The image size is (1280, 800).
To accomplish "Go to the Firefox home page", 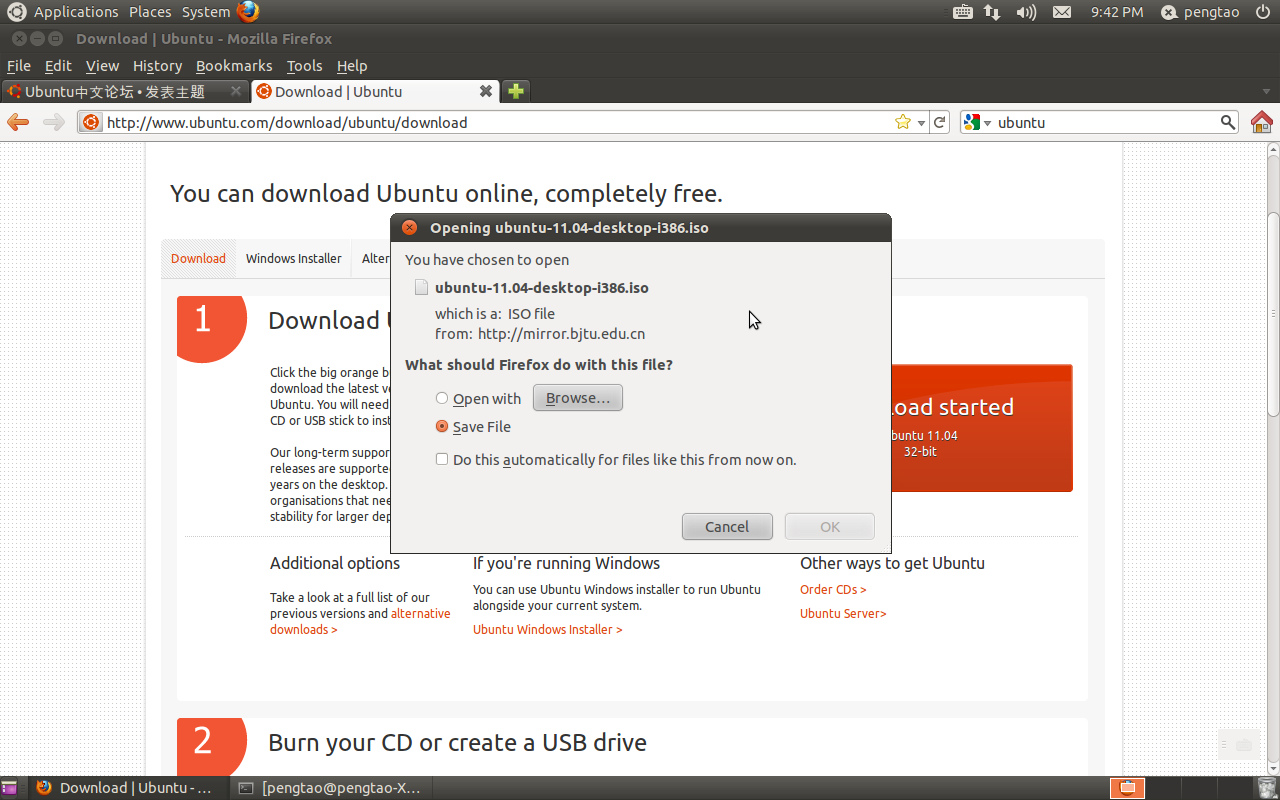I will [1262, 122].
